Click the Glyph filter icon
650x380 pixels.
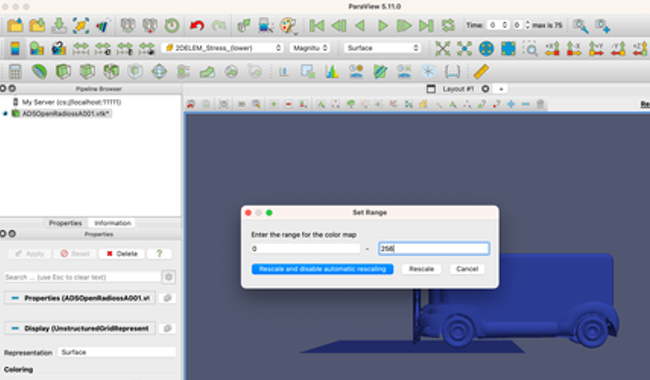(159, 72)
